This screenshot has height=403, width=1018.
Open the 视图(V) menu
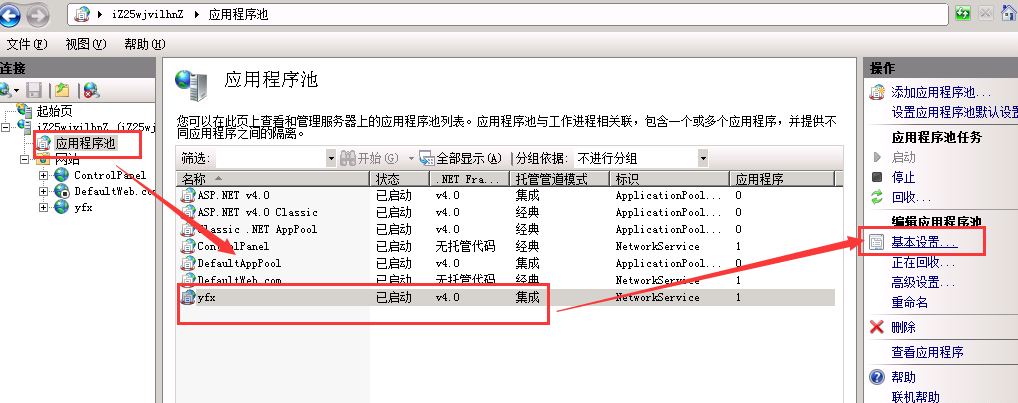[86, 44]
